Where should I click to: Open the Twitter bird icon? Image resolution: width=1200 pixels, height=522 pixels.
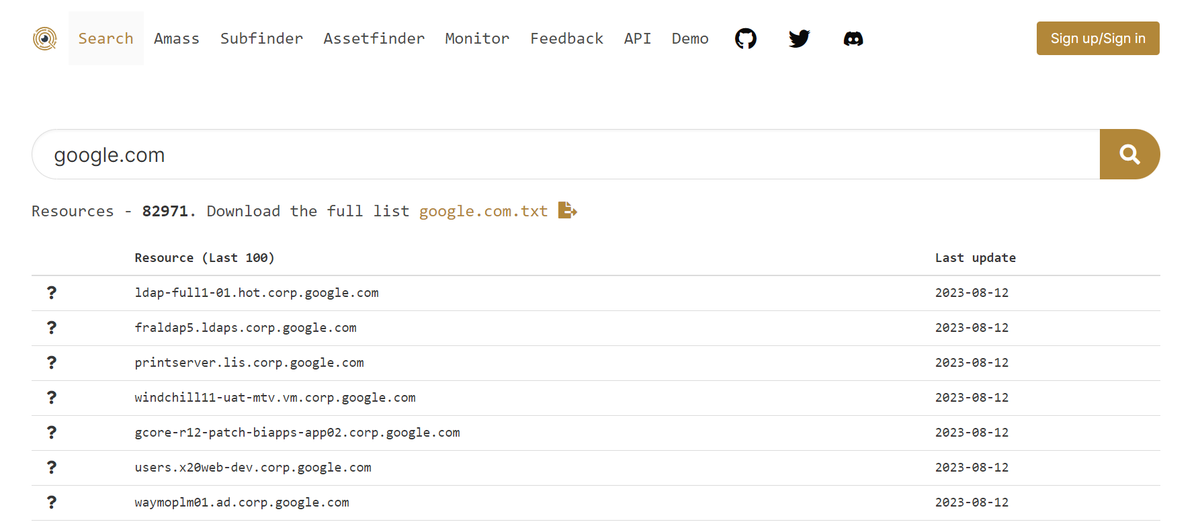pyautogui.click(x=799, y=39)
